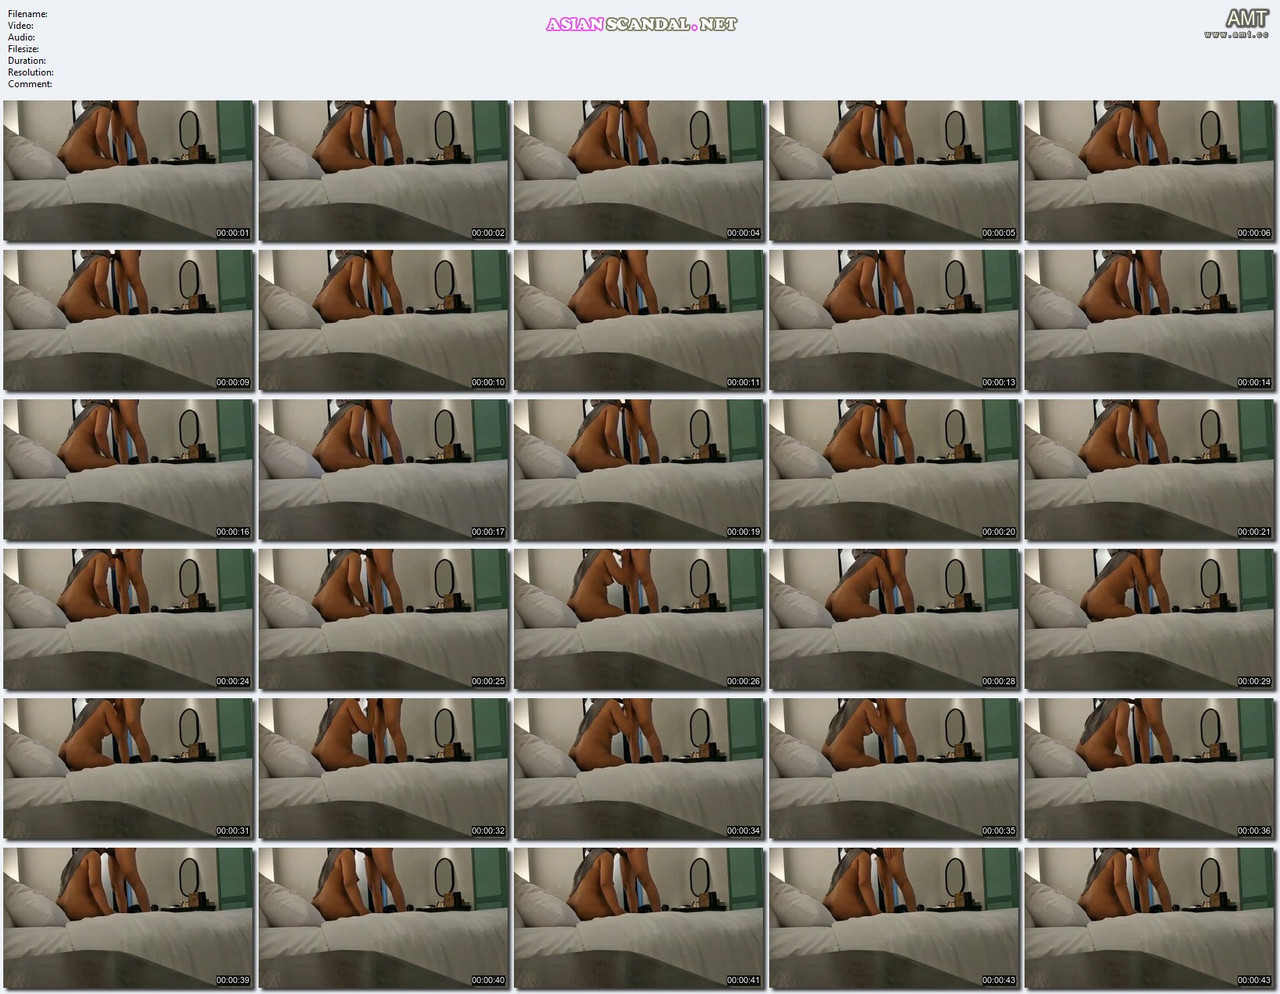The image size is (1280, 994).
Task: Choose the thumbnail timestamped 00:00:06
Action: point(1150,170)
